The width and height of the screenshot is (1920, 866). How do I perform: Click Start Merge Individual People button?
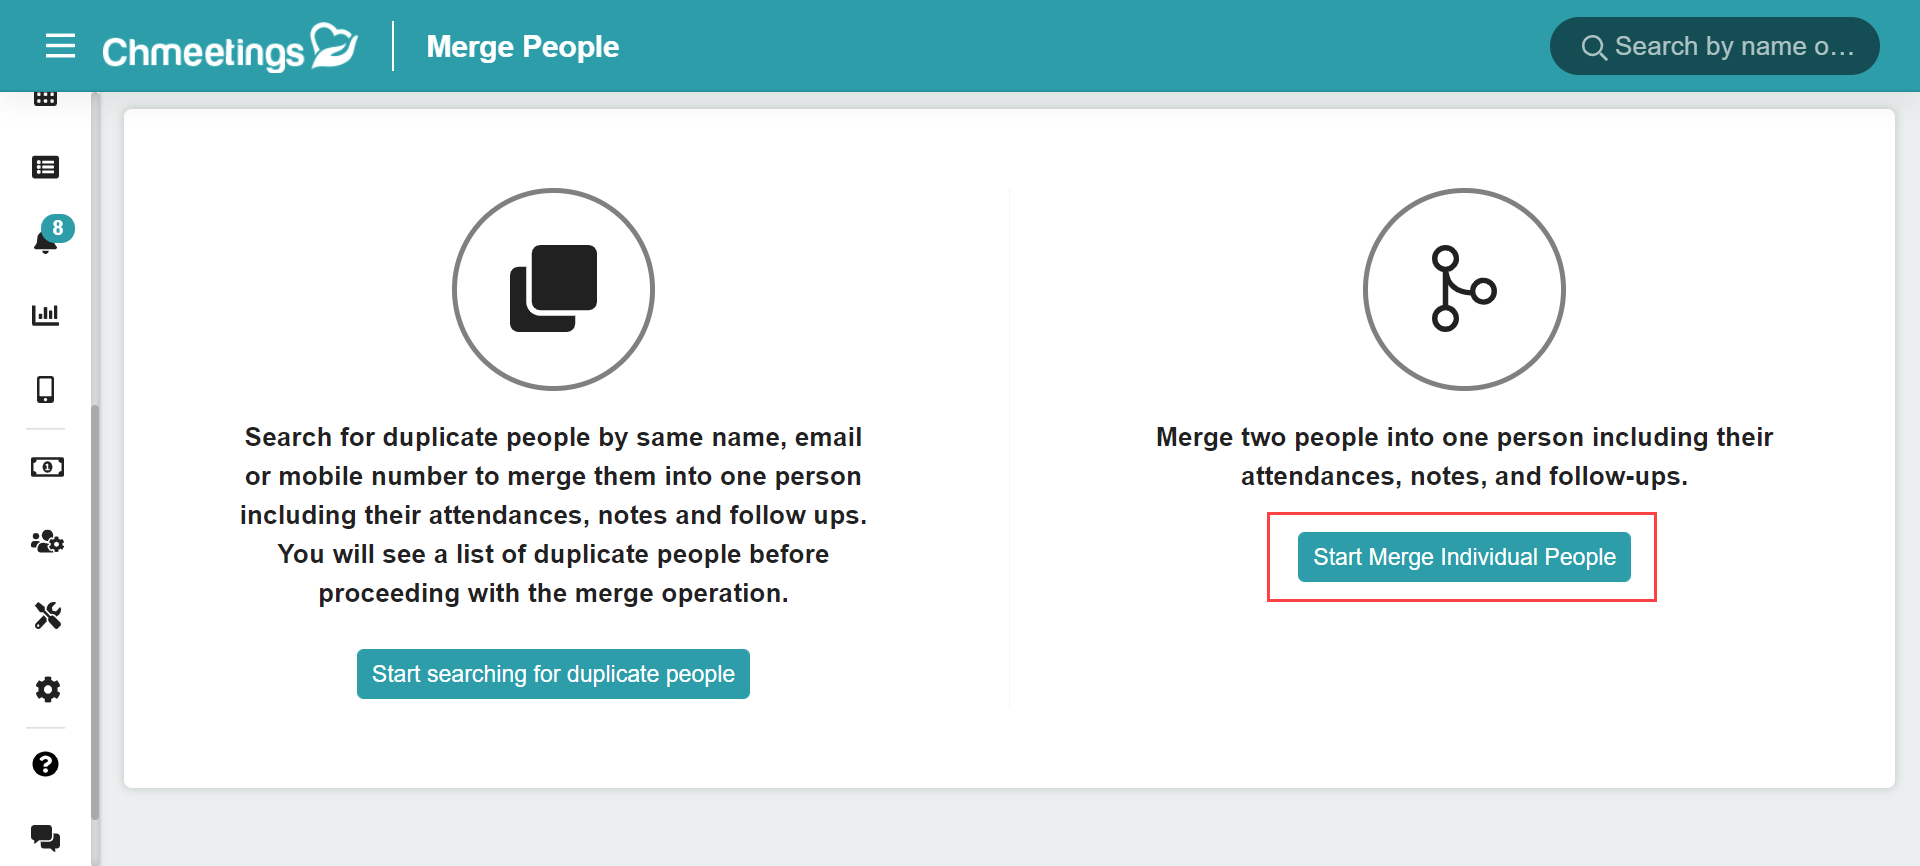point(1464,557)
